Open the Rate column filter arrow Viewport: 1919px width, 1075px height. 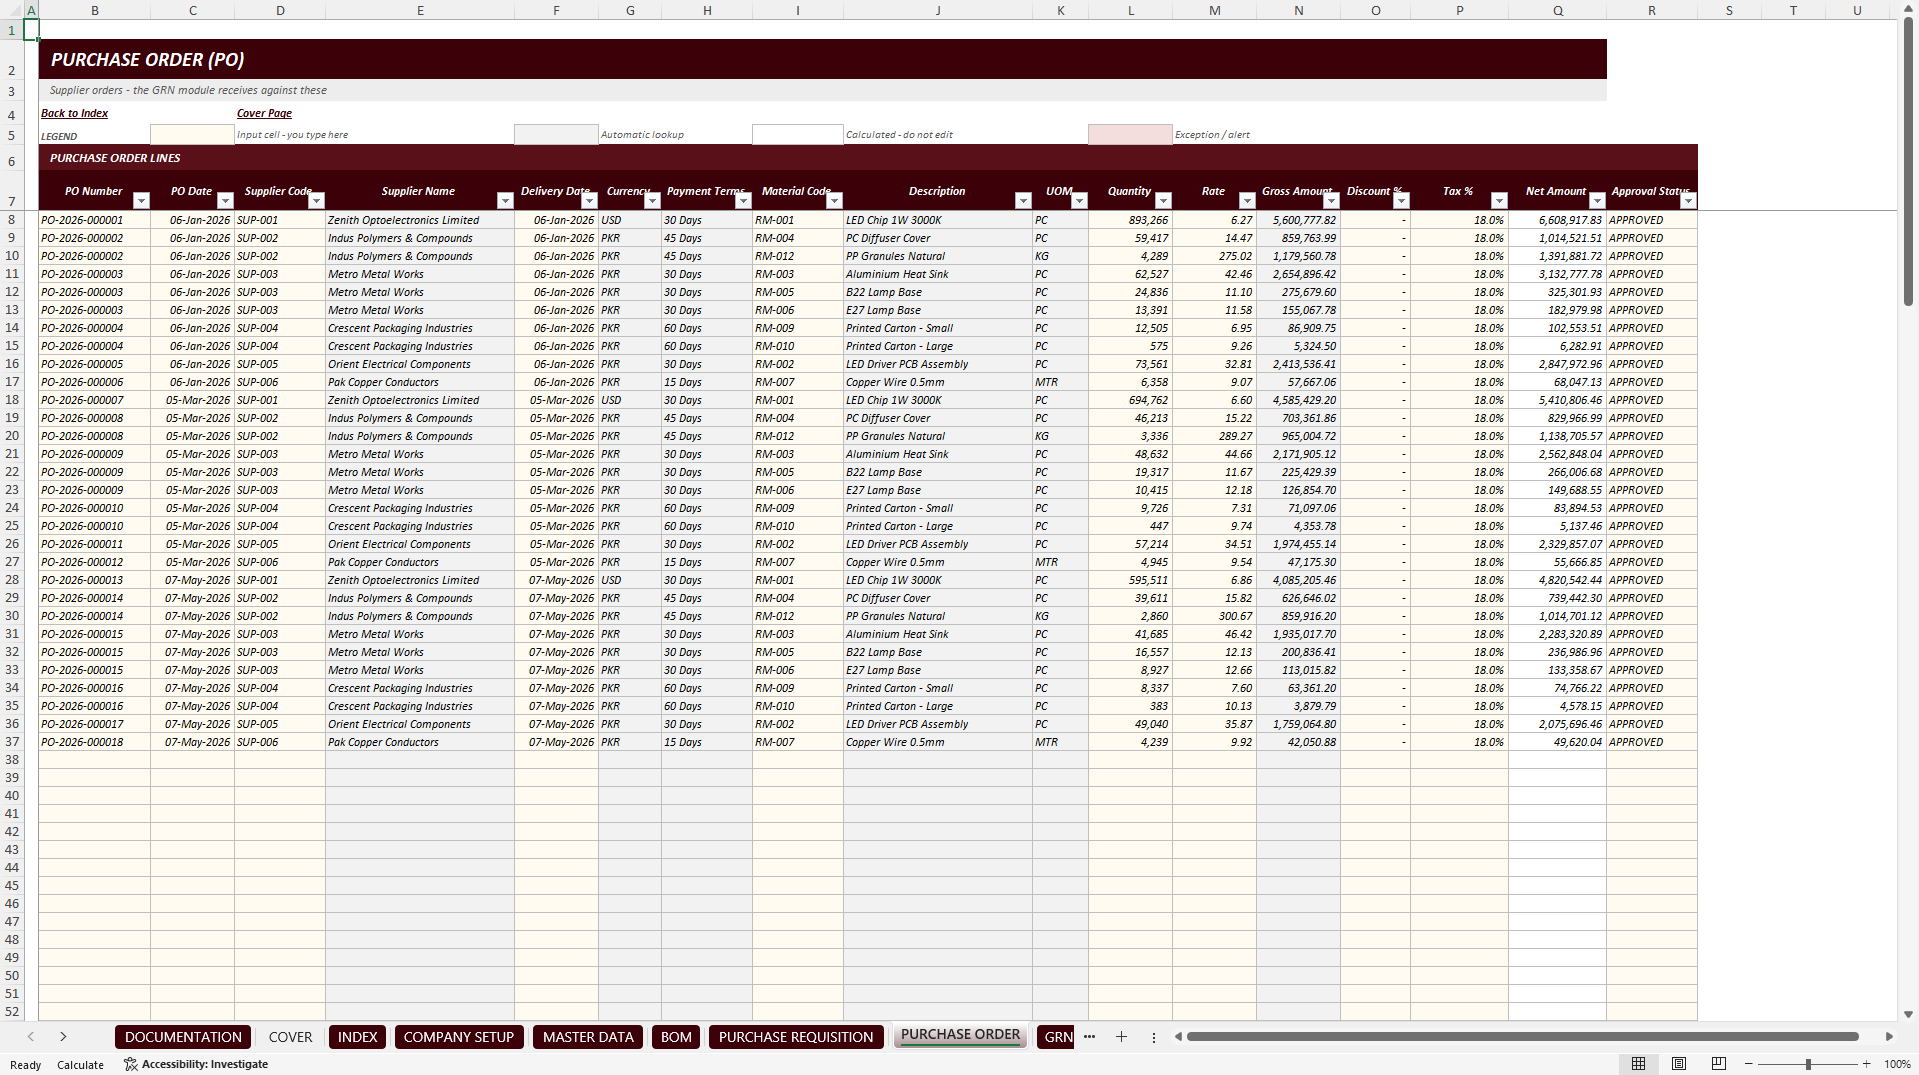click(x=1247, y=201)
